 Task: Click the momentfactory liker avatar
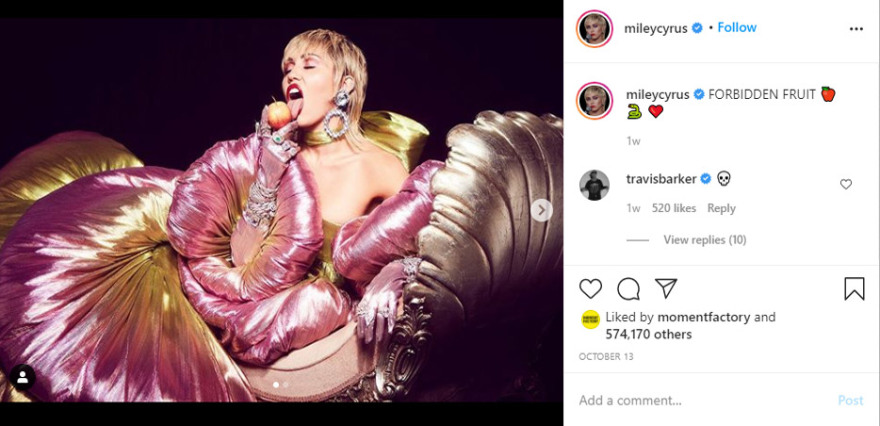(590, 318)
